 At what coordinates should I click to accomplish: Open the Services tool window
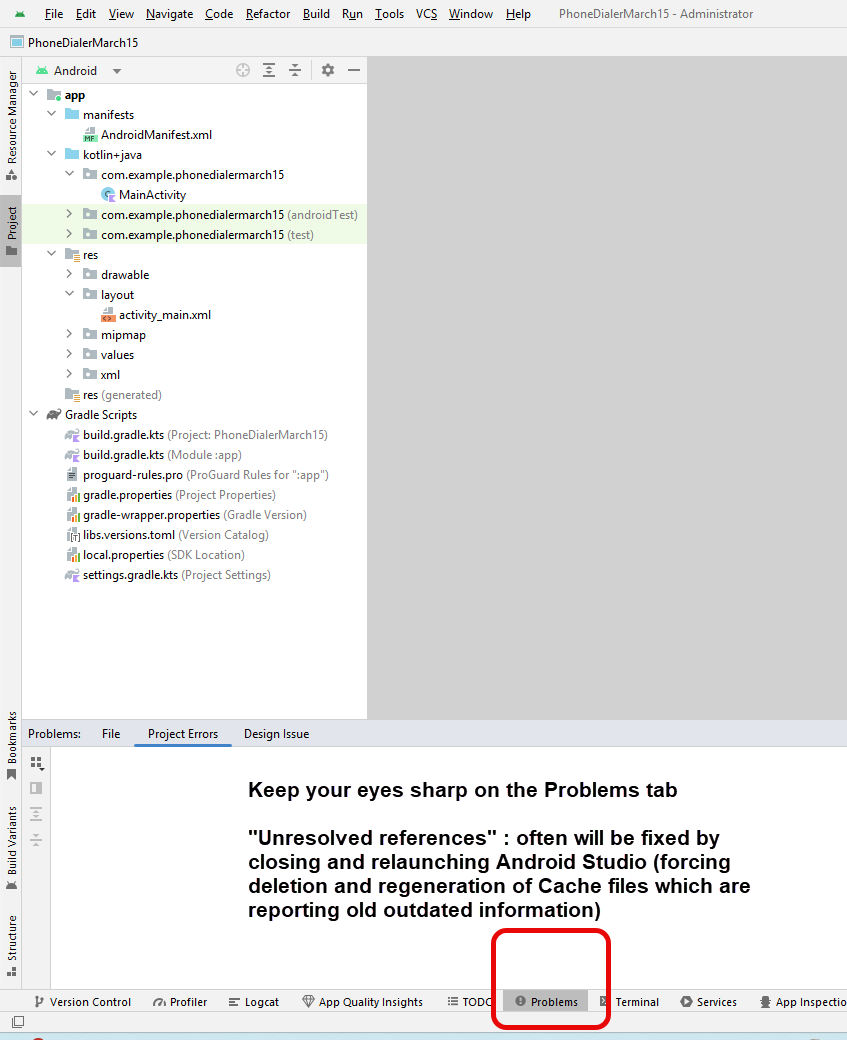pos(709,1002)
